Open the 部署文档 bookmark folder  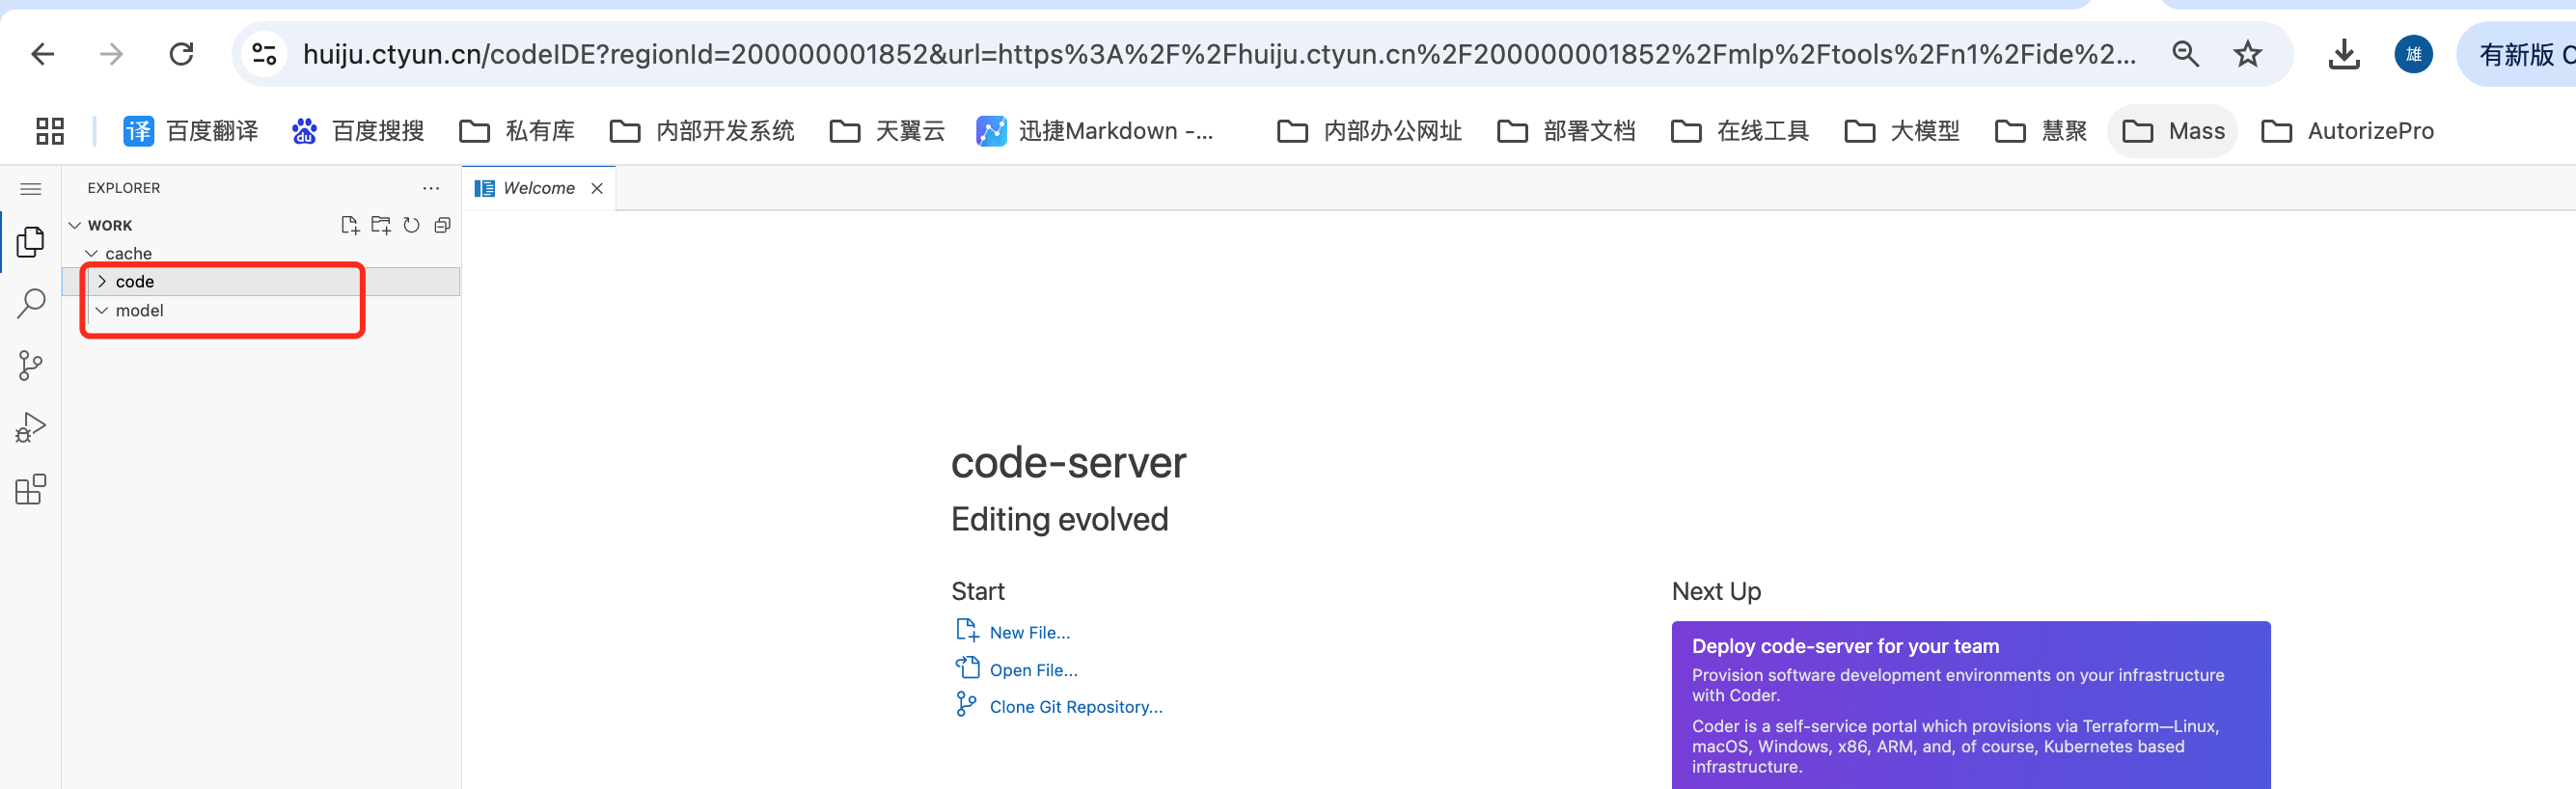[x=1566, y=131]
